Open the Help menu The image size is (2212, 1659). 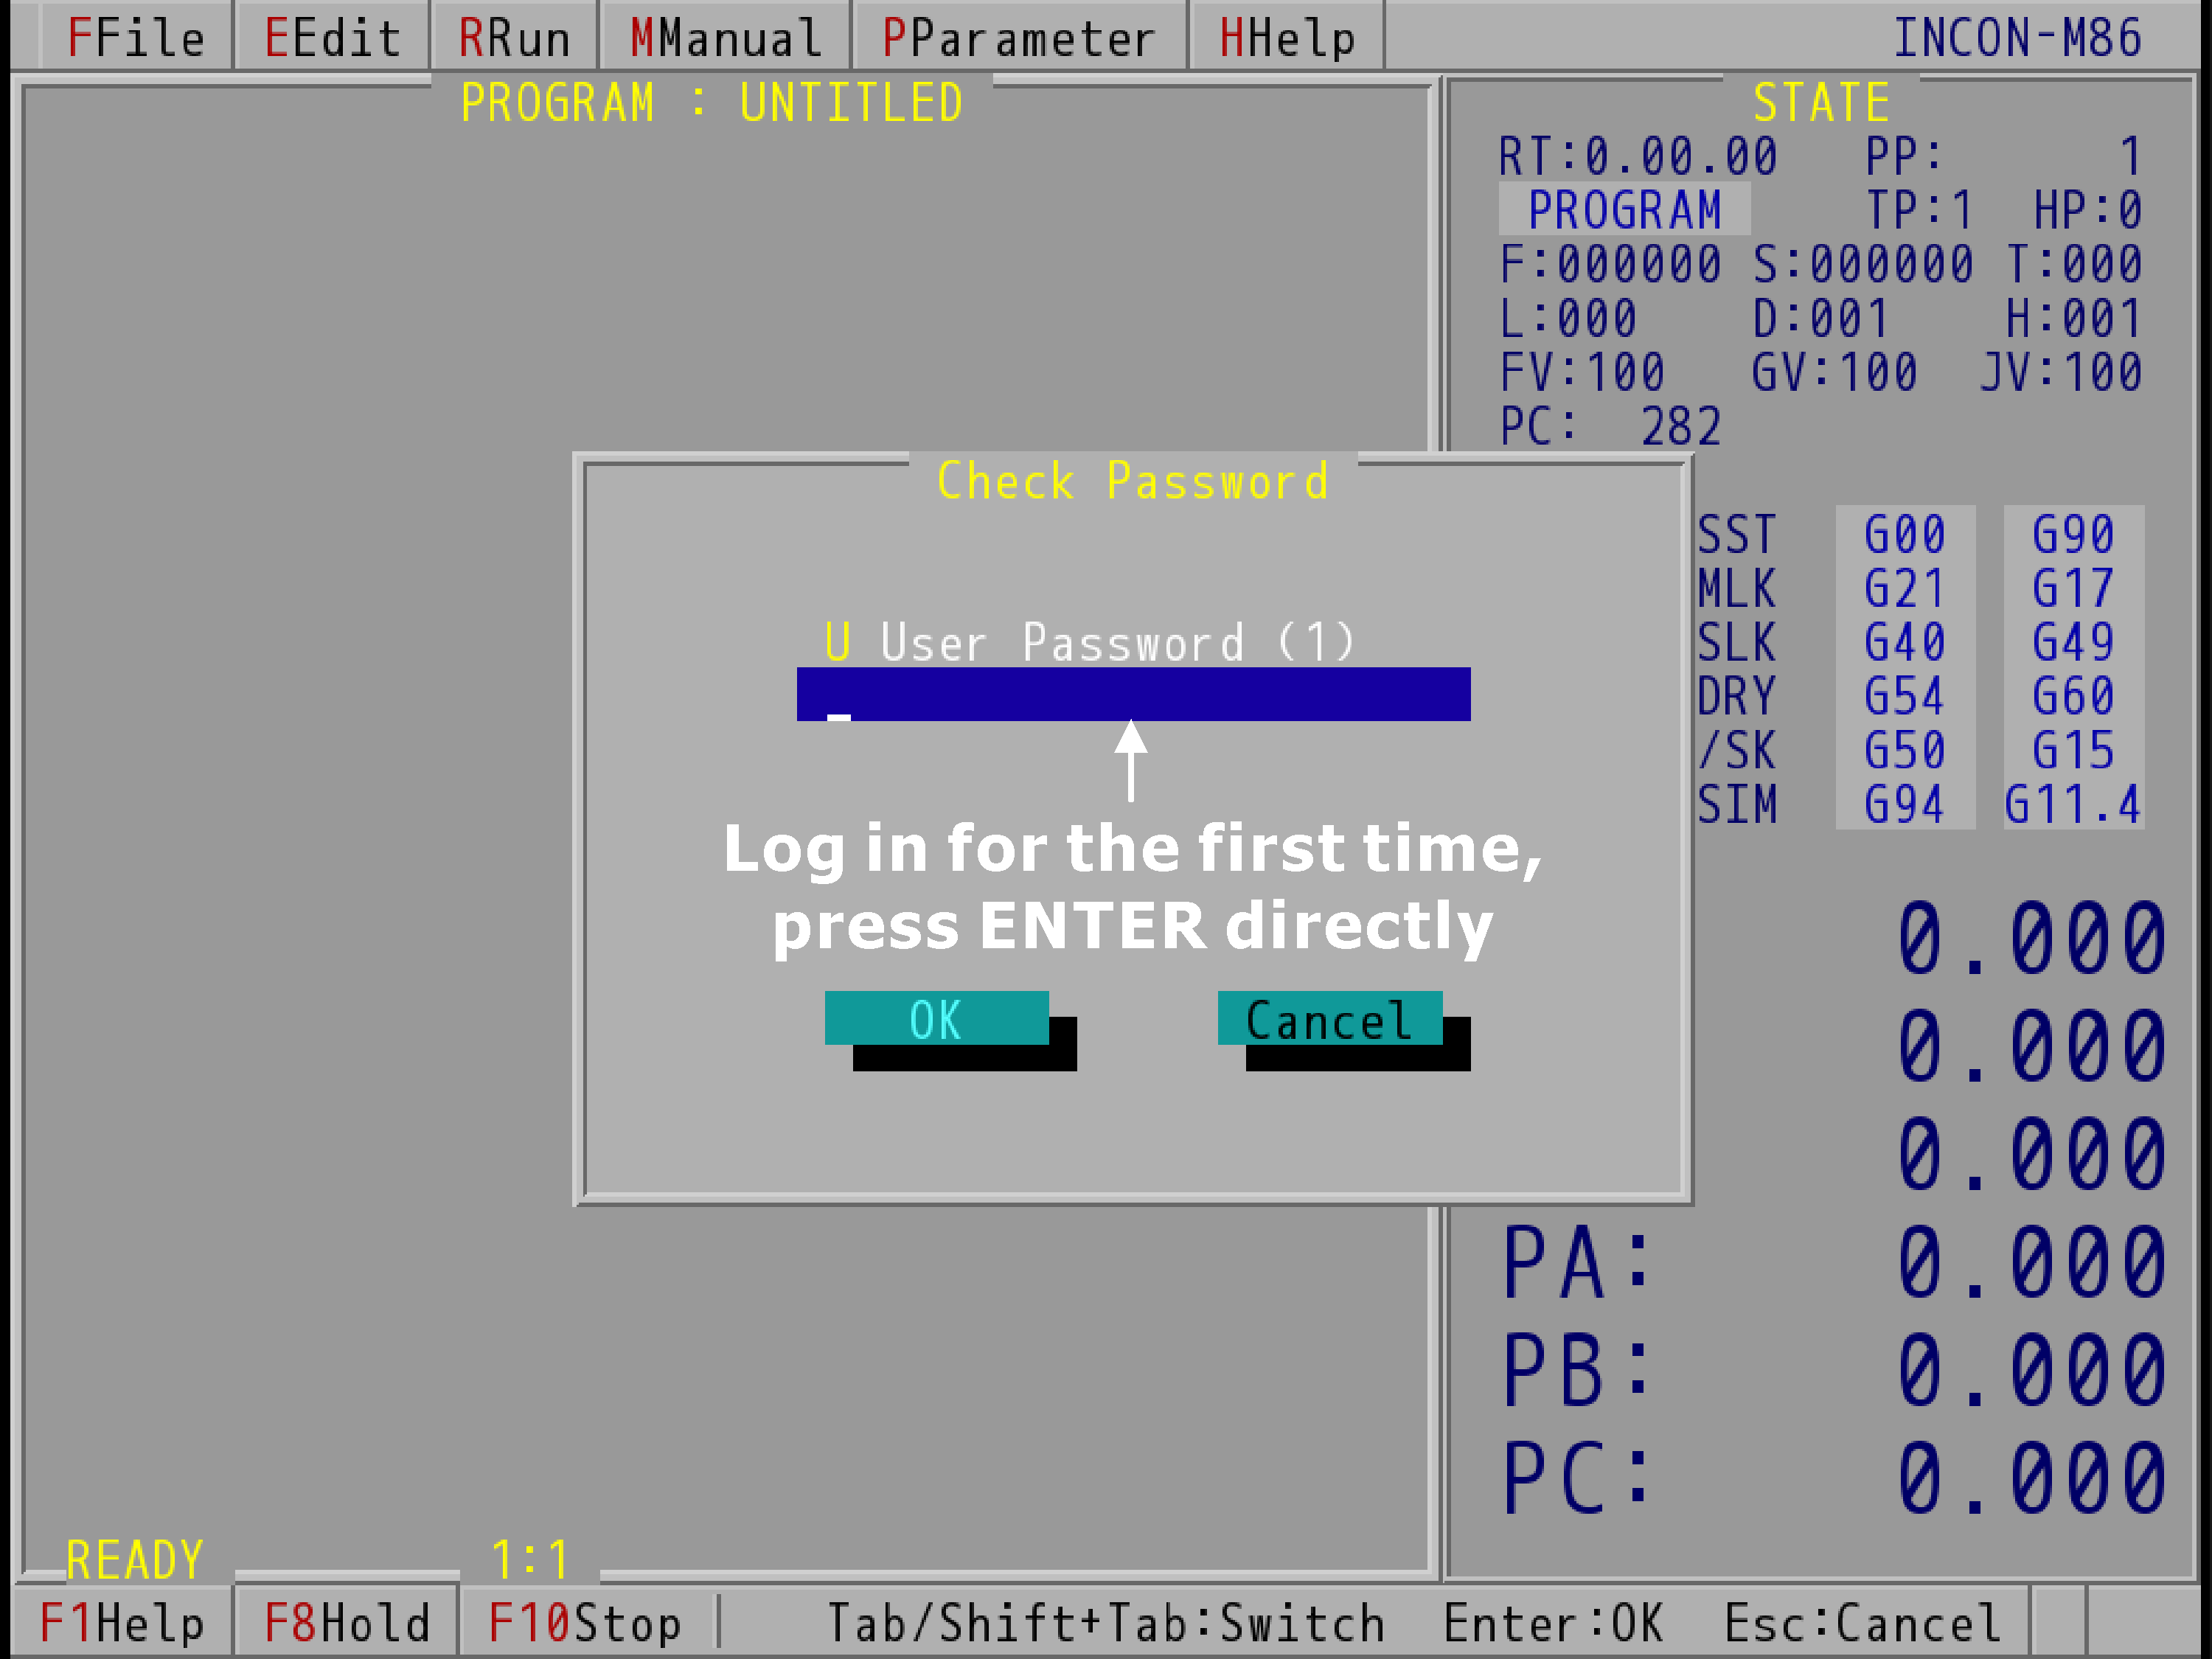[1287, 38]
